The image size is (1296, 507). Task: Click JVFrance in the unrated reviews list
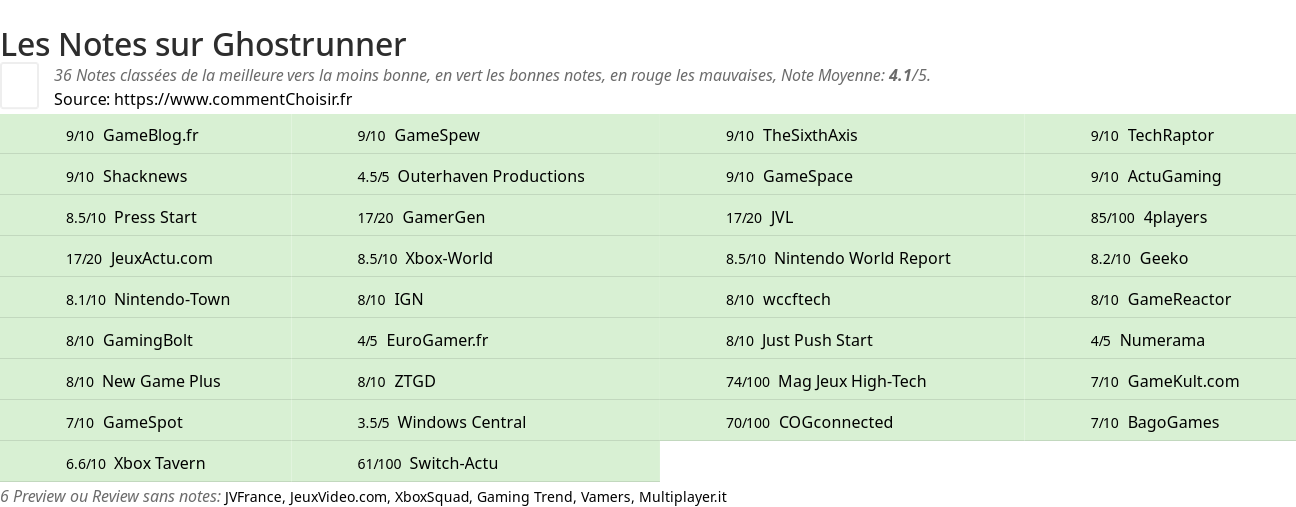tap(254, 496)
